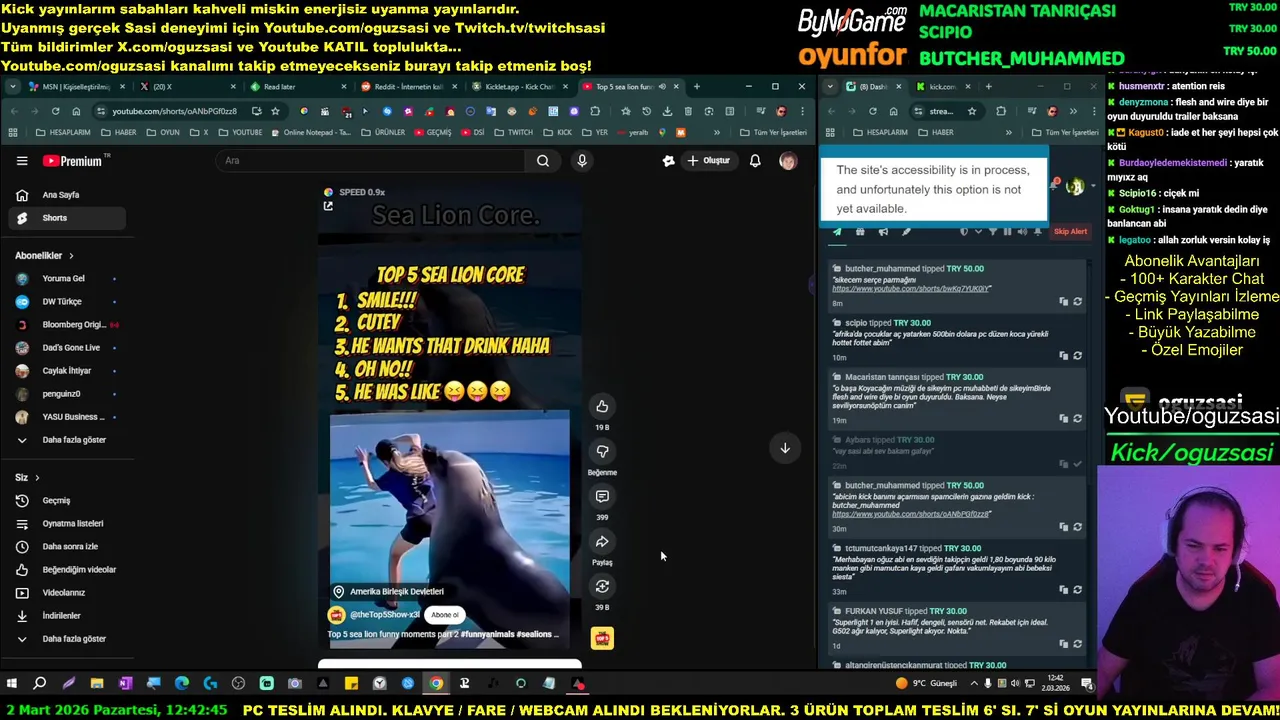
Task: Open Windows taskbar search
Action: pyautogui.click(x=40, y=684)
